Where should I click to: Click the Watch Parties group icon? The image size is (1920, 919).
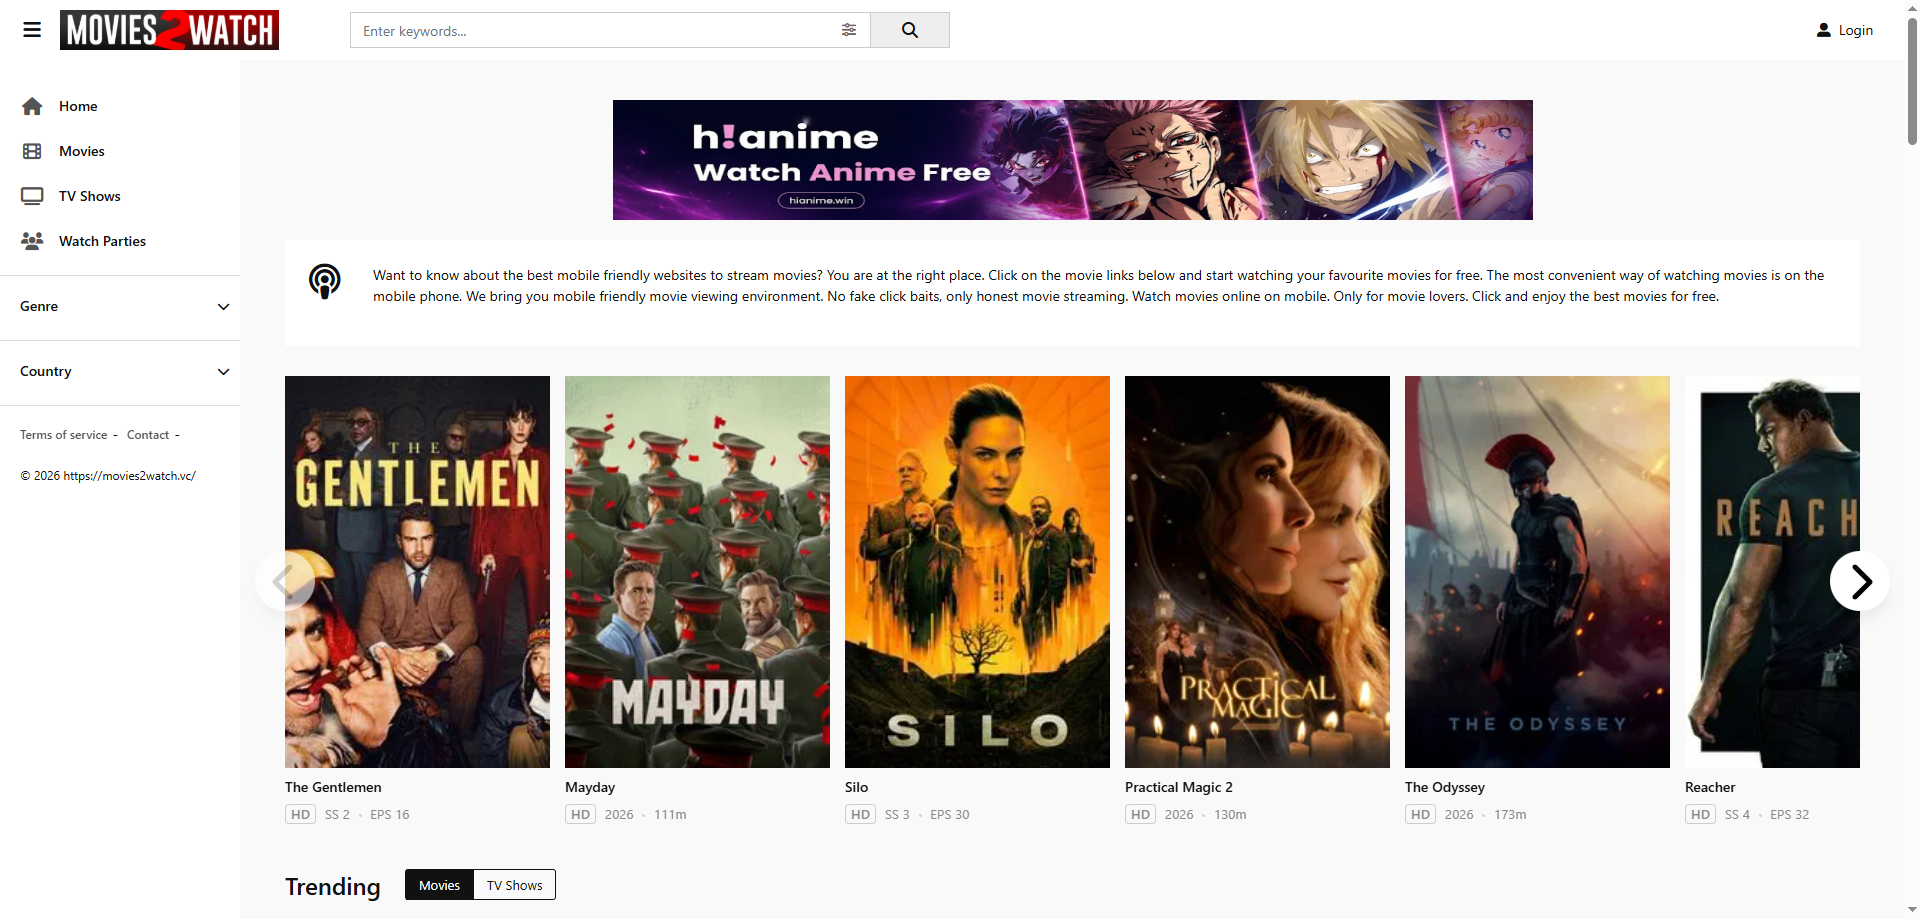tap(32, 241)
